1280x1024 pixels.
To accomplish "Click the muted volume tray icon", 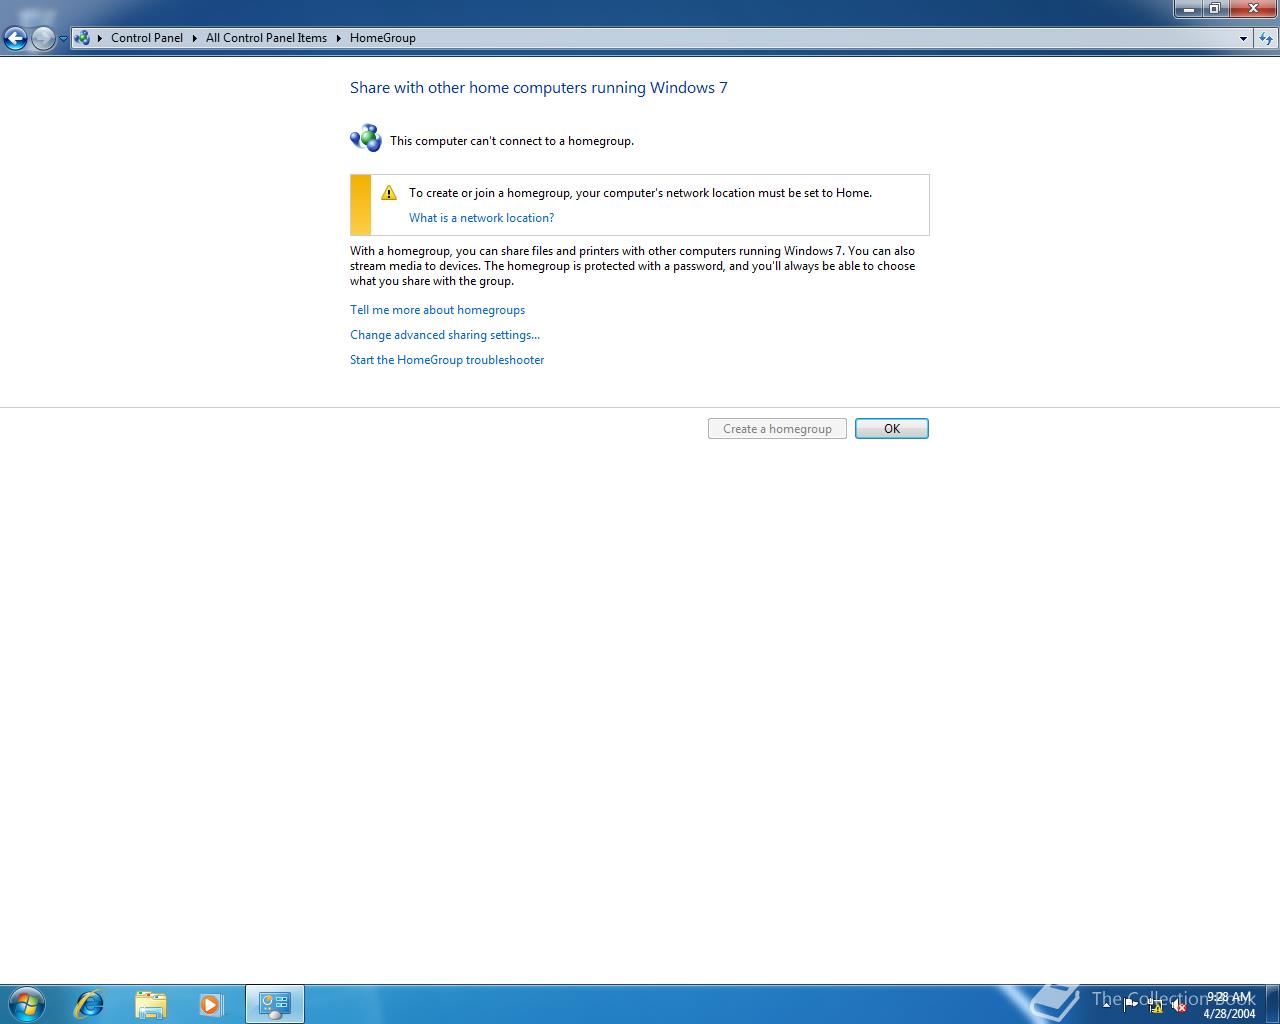I will 1179,1005.
